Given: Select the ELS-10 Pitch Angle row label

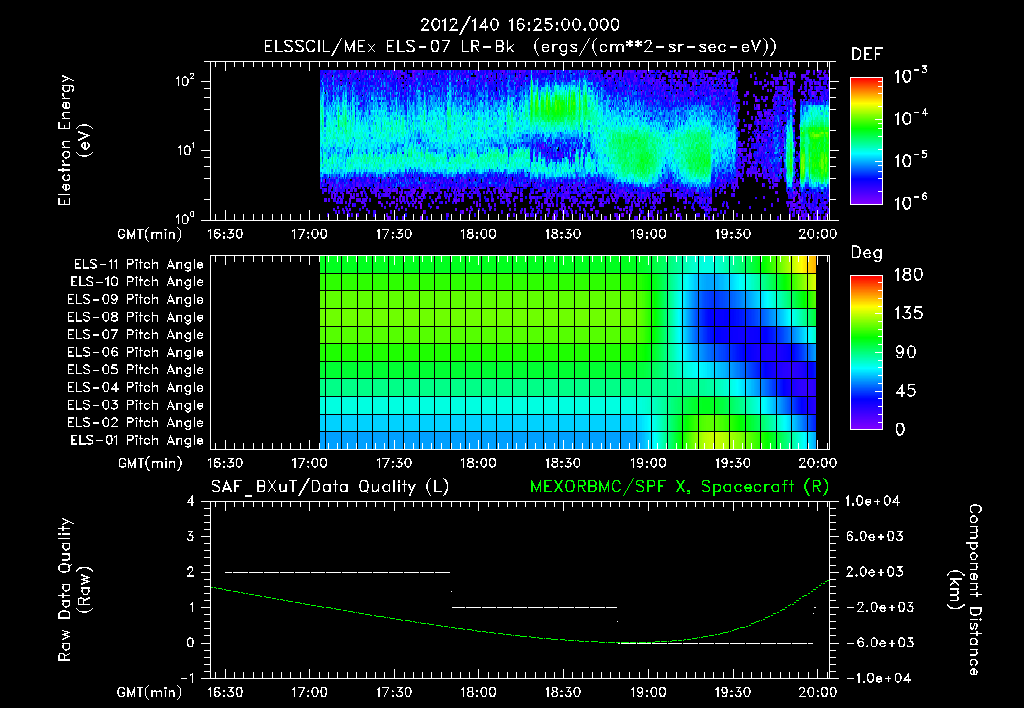Looking at the screenshot, I should click(x=137, y=282).
